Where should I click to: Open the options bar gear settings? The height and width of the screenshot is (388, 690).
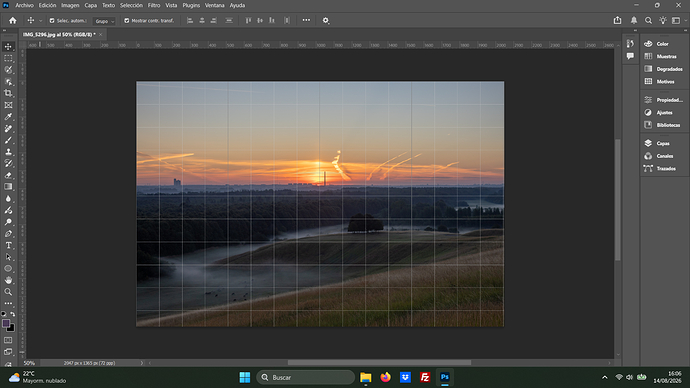(326, 20)
